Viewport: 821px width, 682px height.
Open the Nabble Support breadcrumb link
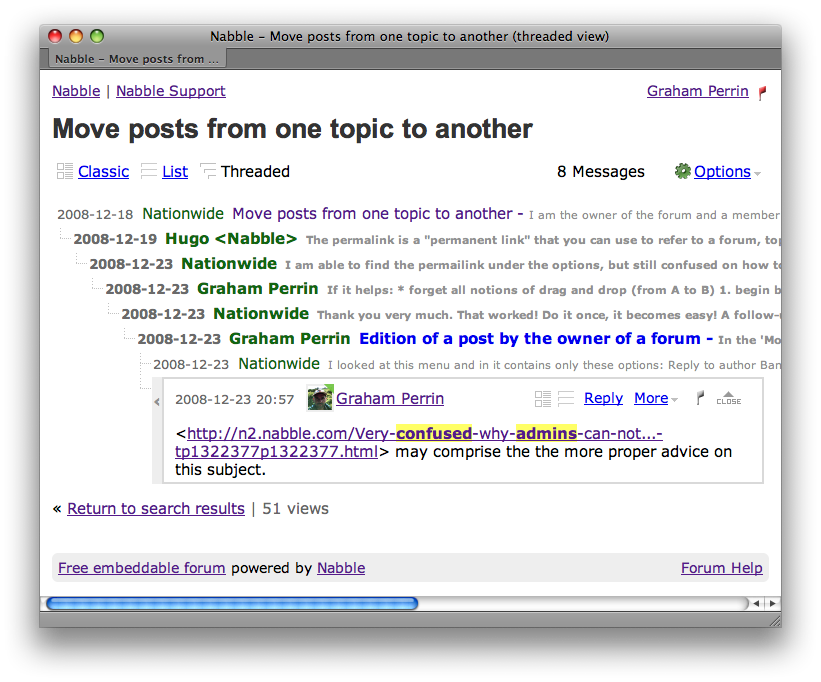tap(170, 91)
